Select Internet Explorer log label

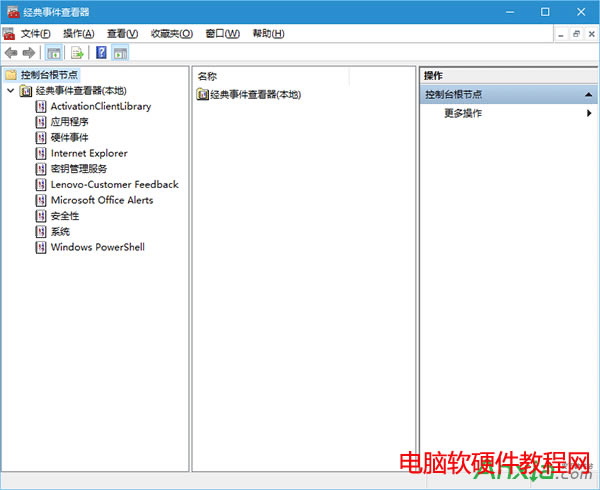89,153
